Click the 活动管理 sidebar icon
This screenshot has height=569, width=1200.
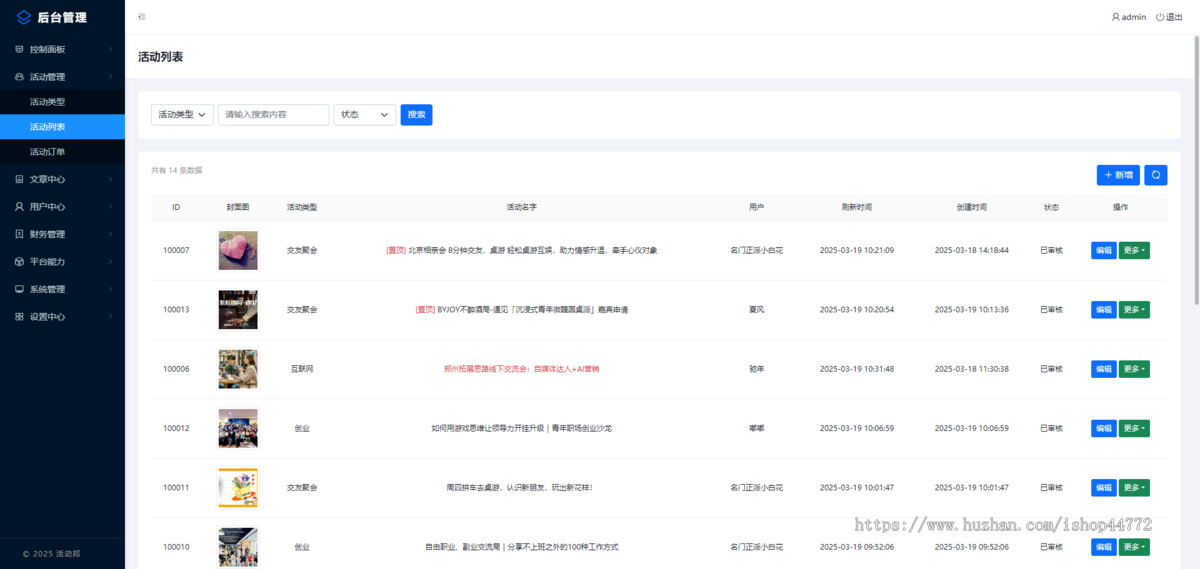[x=19, y=77]
